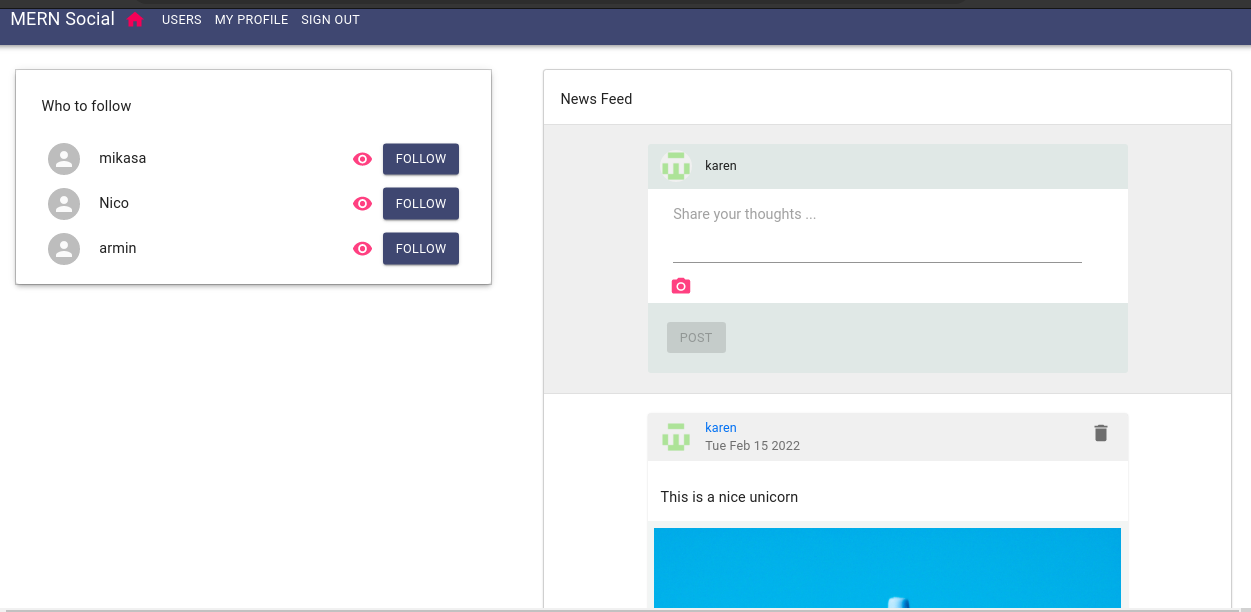Click armin's avatar icon

[64, 249]
